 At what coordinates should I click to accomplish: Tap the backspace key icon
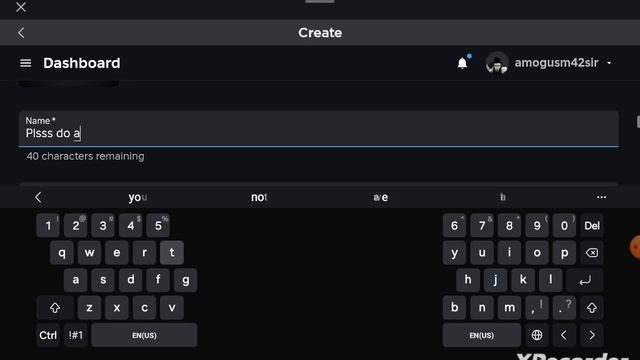(x=592, y=253)
